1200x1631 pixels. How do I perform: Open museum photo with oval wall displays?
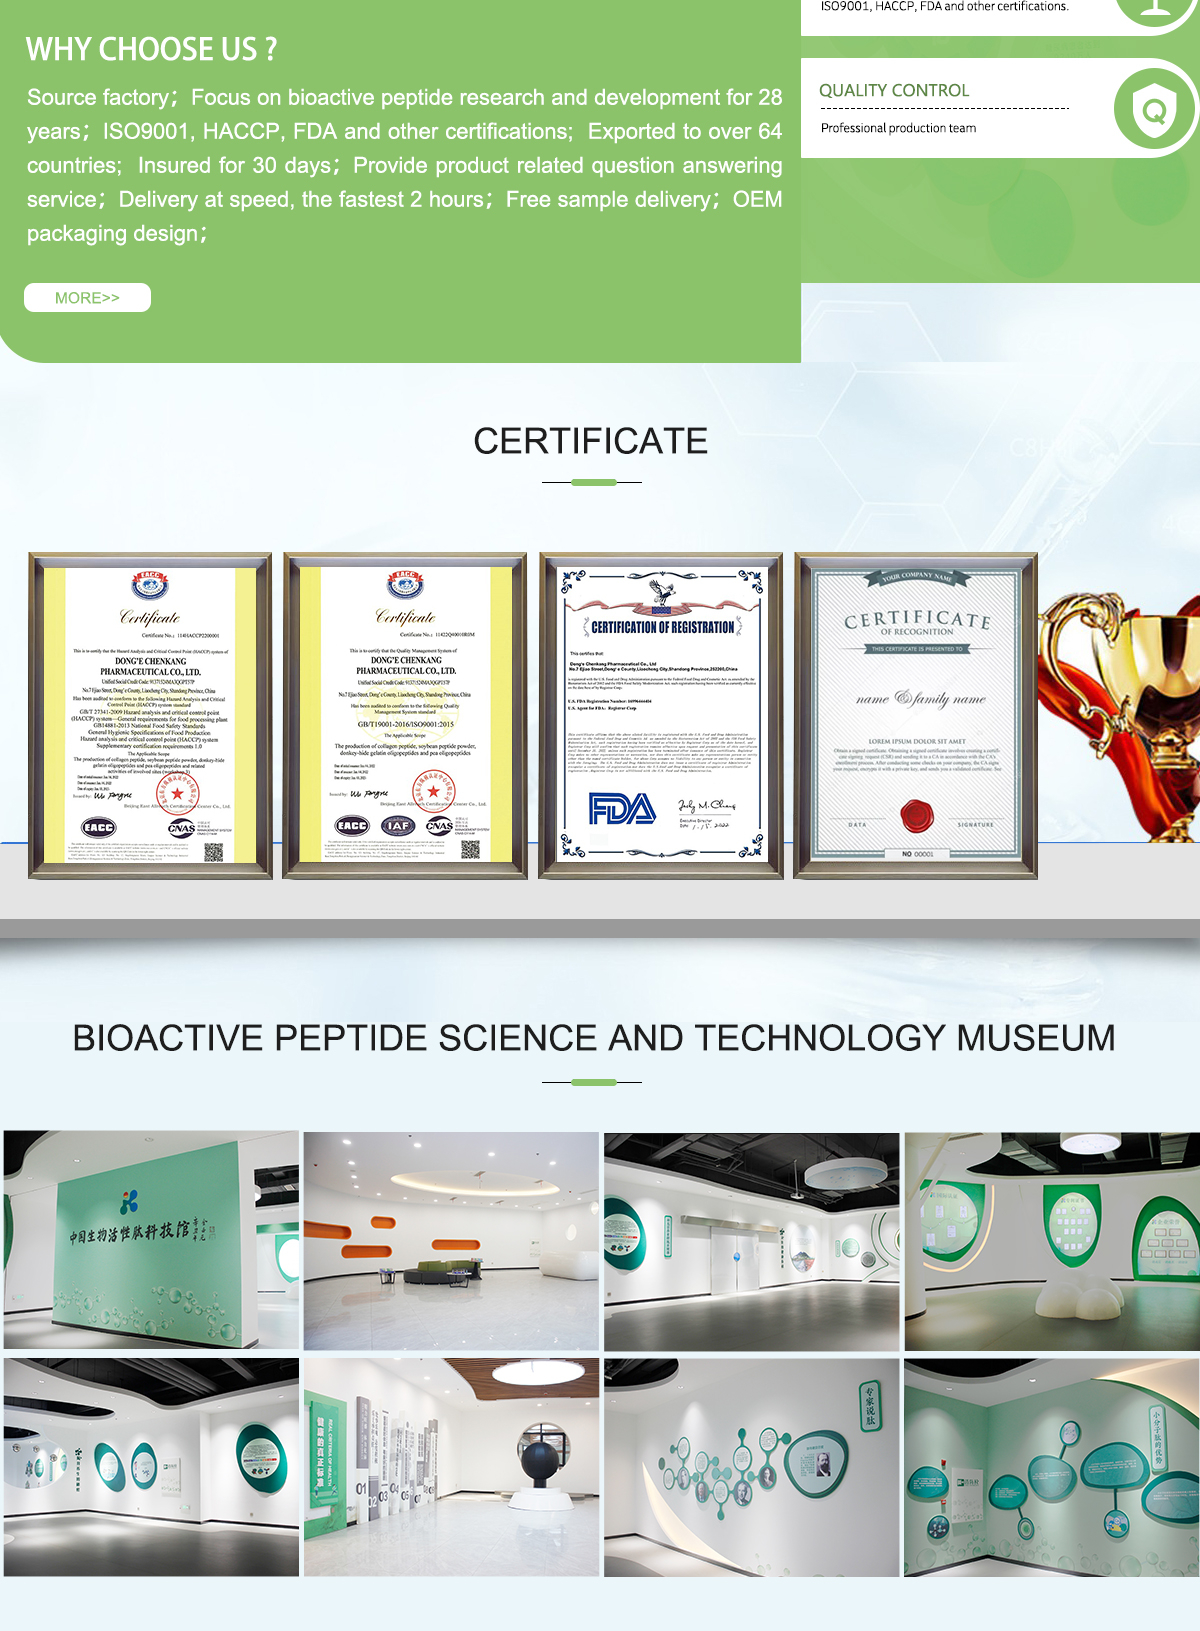click(151, 1467)
